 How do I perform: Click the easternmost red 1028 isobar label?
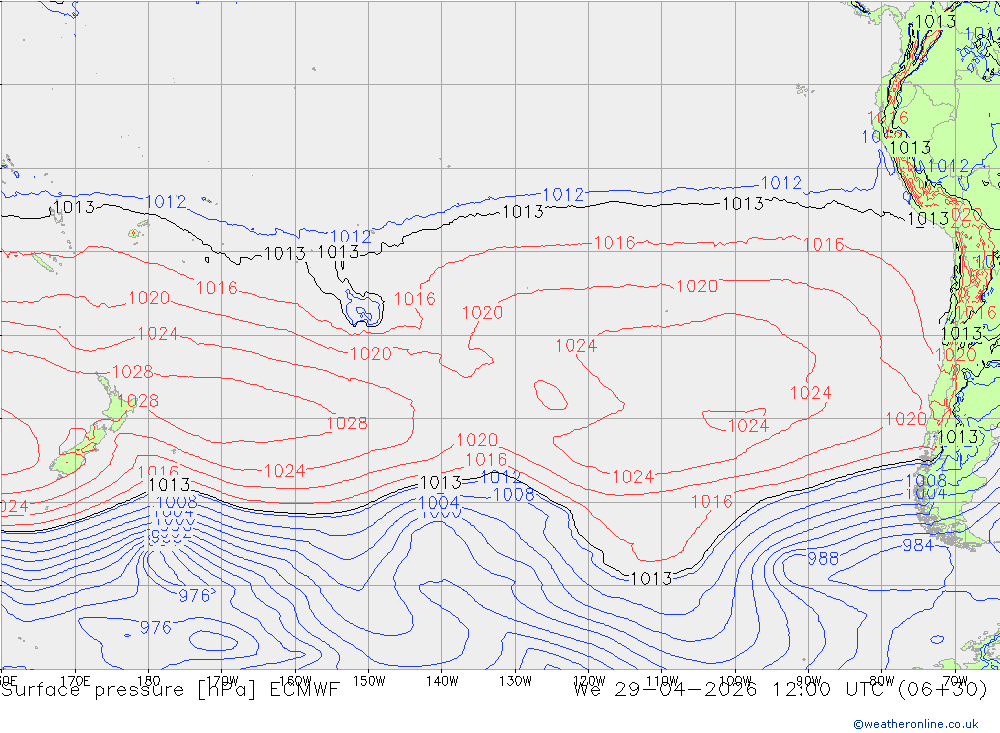tap(347, 424)
